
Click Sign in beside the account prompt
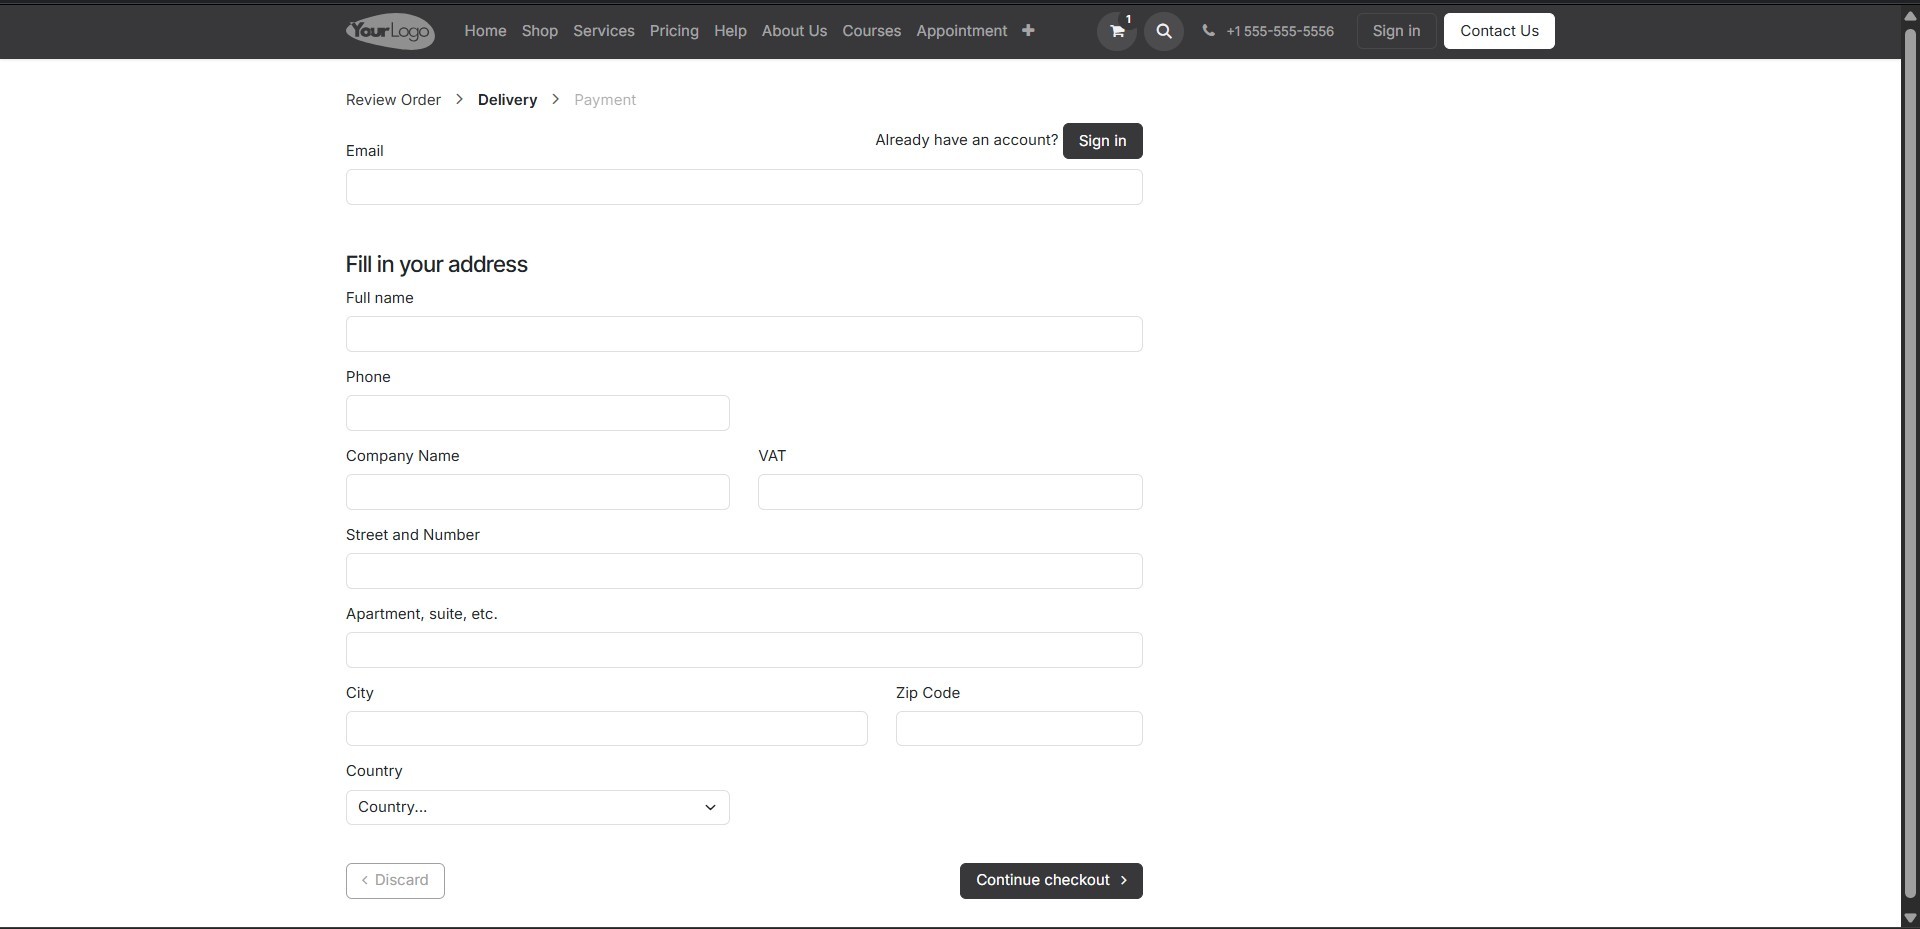point(1102,141)
